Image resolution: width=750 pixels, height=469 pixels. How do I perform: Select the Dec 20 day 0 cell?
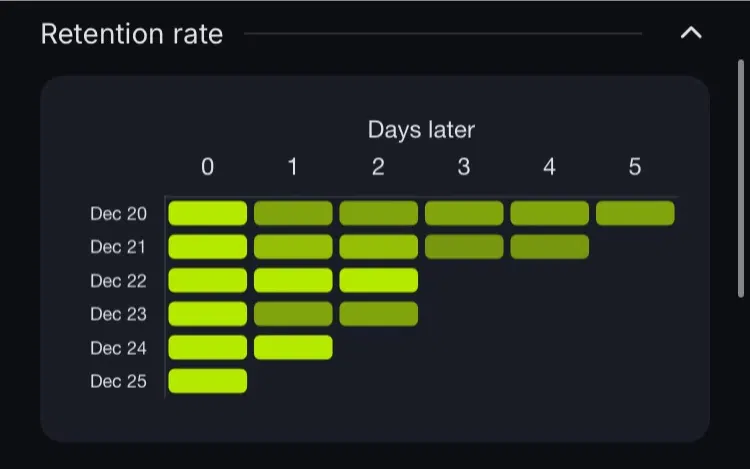click(x=207, y=213)
